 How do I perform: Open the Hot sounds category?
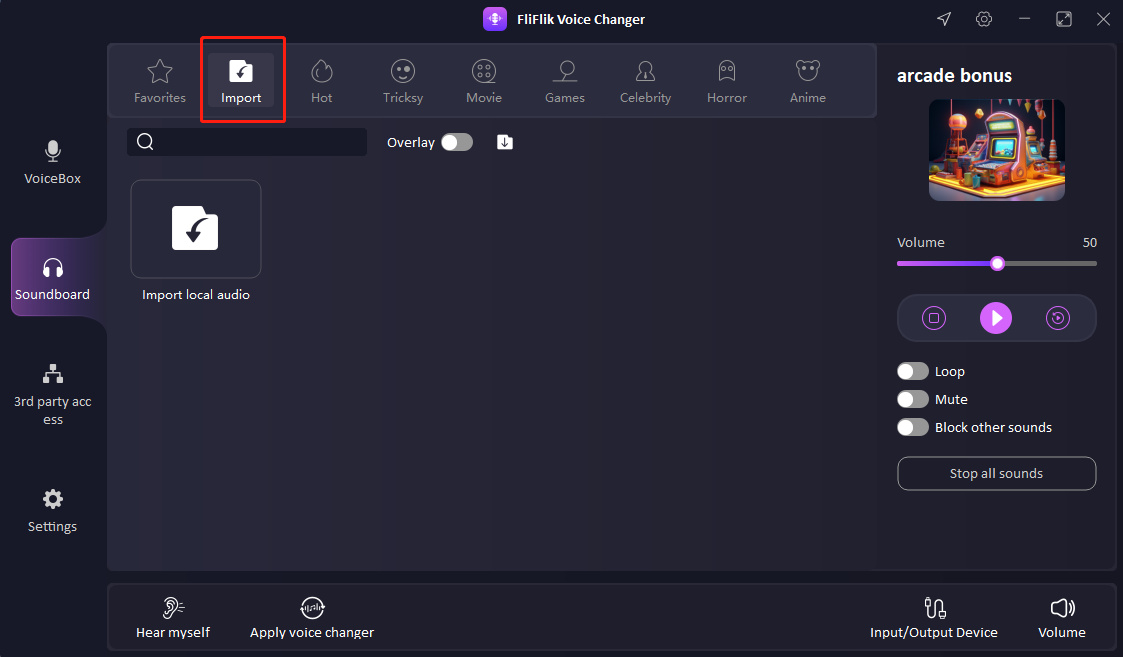[322, 81]
